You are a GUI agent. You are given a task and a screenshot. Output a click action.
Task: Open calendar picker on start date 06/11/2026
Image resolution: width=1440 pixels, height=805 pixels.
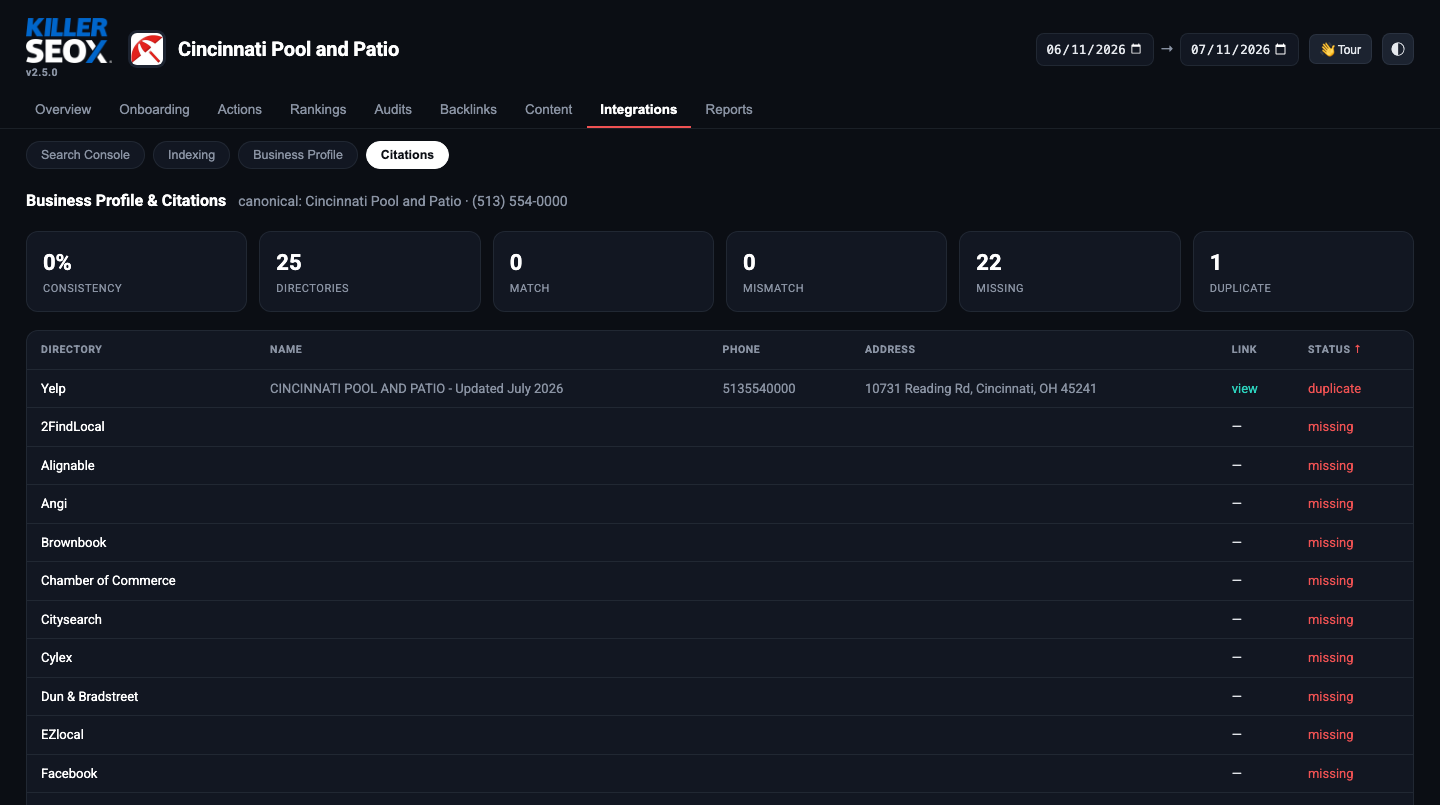tap(1136, 50)
